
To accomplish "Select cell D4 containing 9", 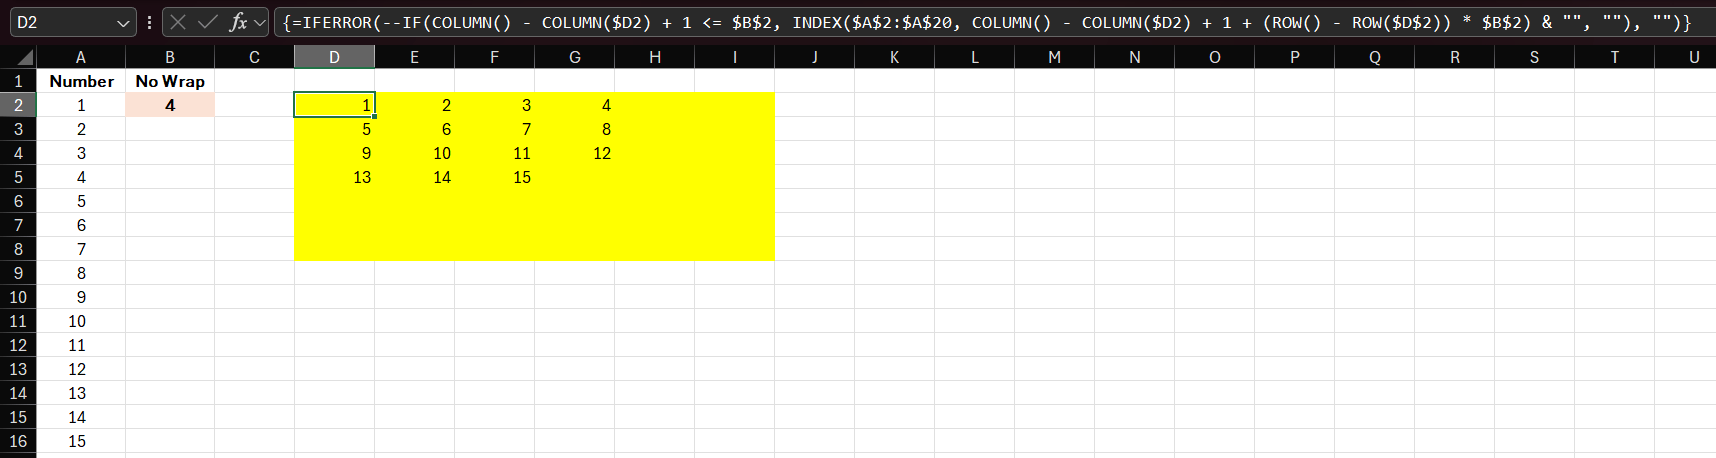I will (x=334, y=153).
